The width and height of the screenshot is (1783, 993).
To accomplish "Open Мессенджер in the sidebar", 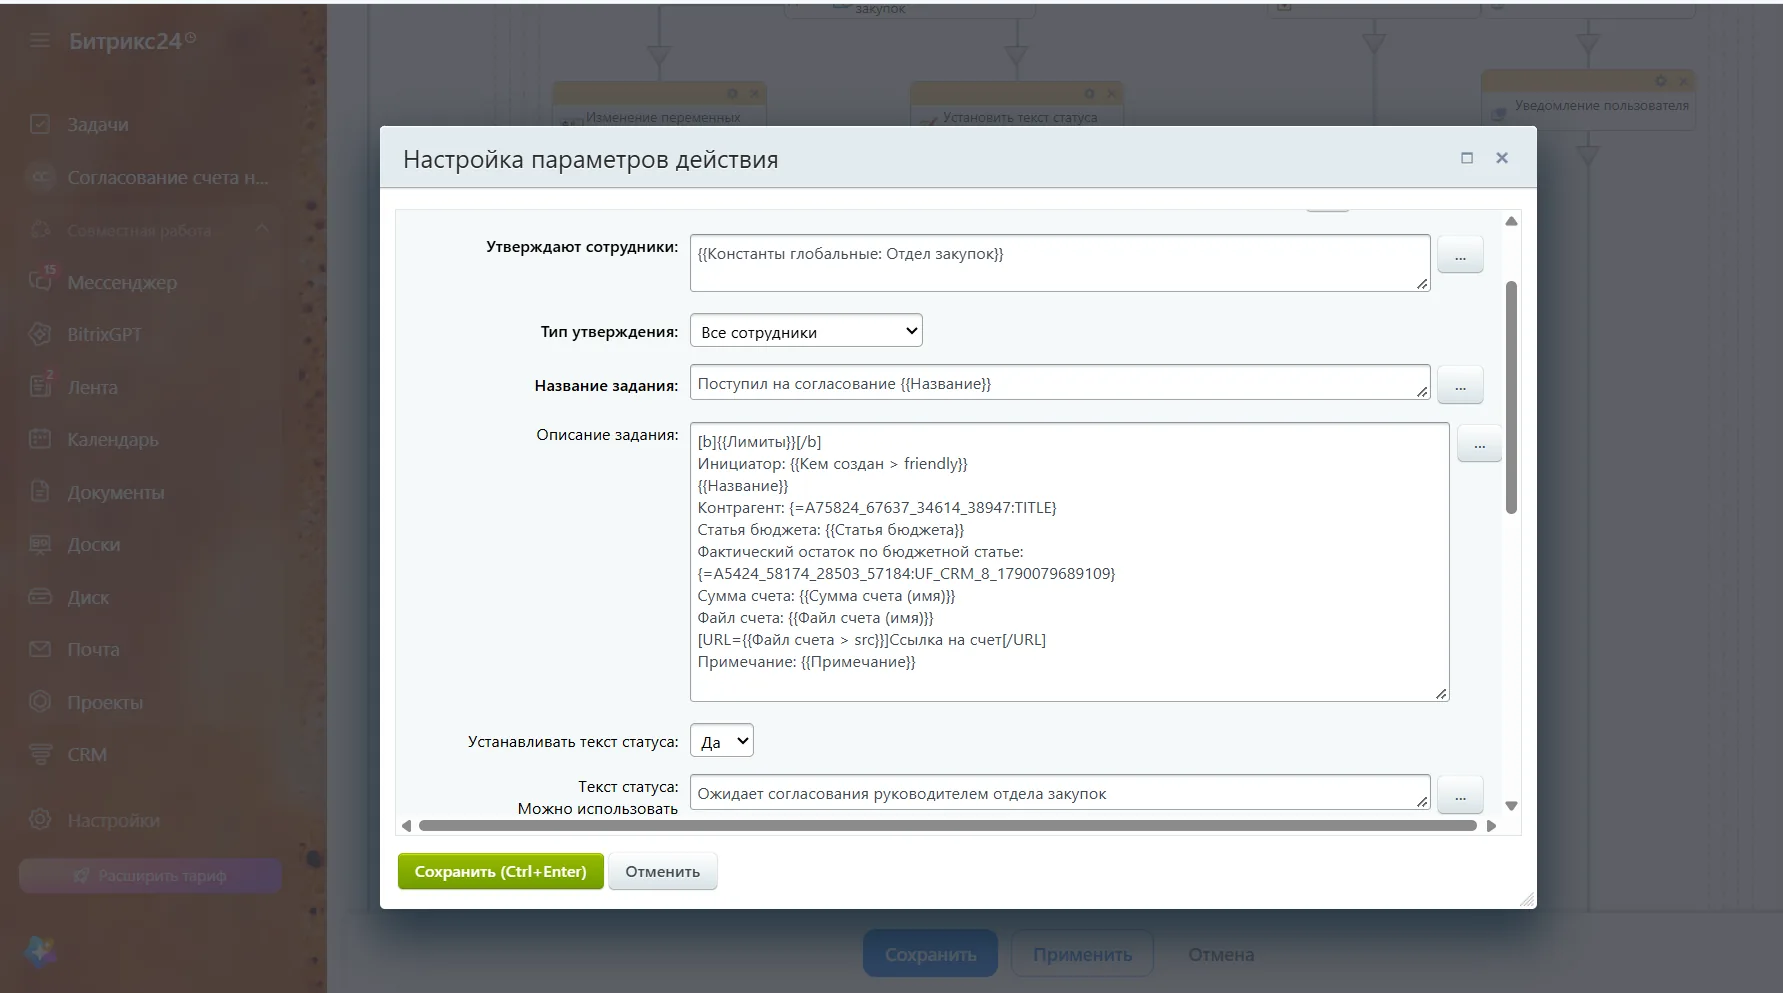I will pyautogui.click(x=122, y=282).
